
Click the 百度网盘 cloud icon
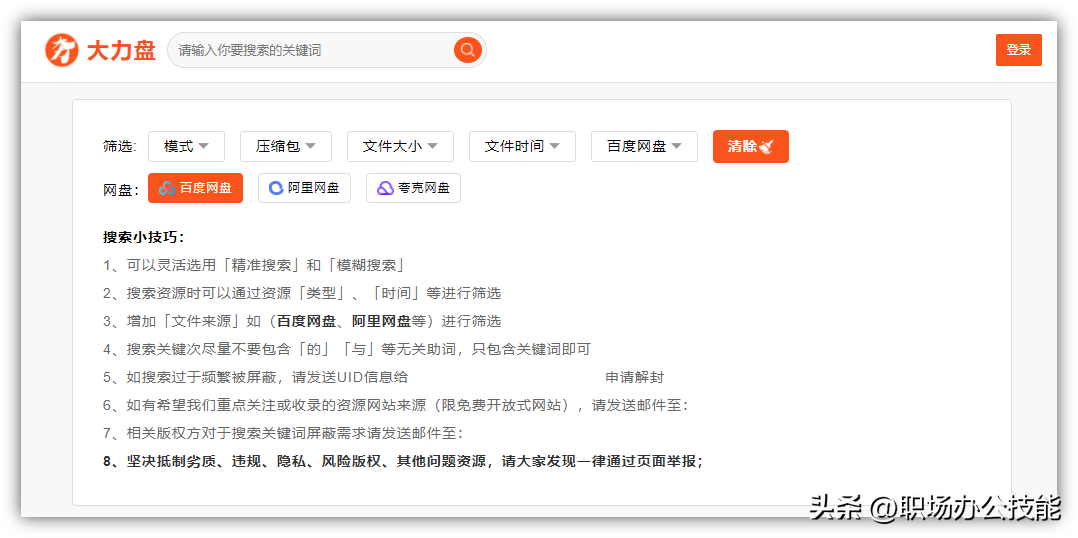click(167, 188)
